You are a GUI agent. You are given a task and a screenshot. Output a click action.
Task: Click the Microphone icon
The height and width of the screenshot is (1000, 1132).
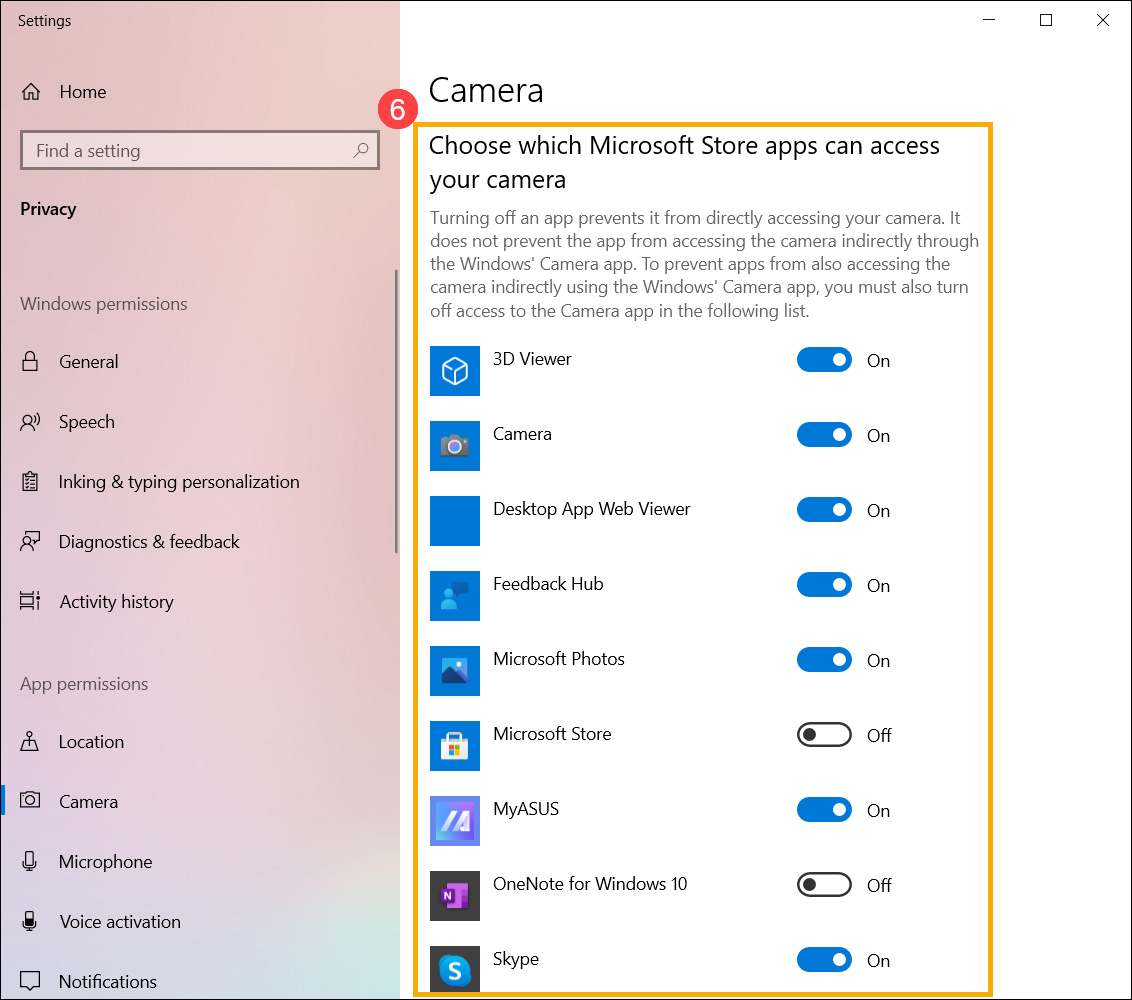(x=30, y=861)
